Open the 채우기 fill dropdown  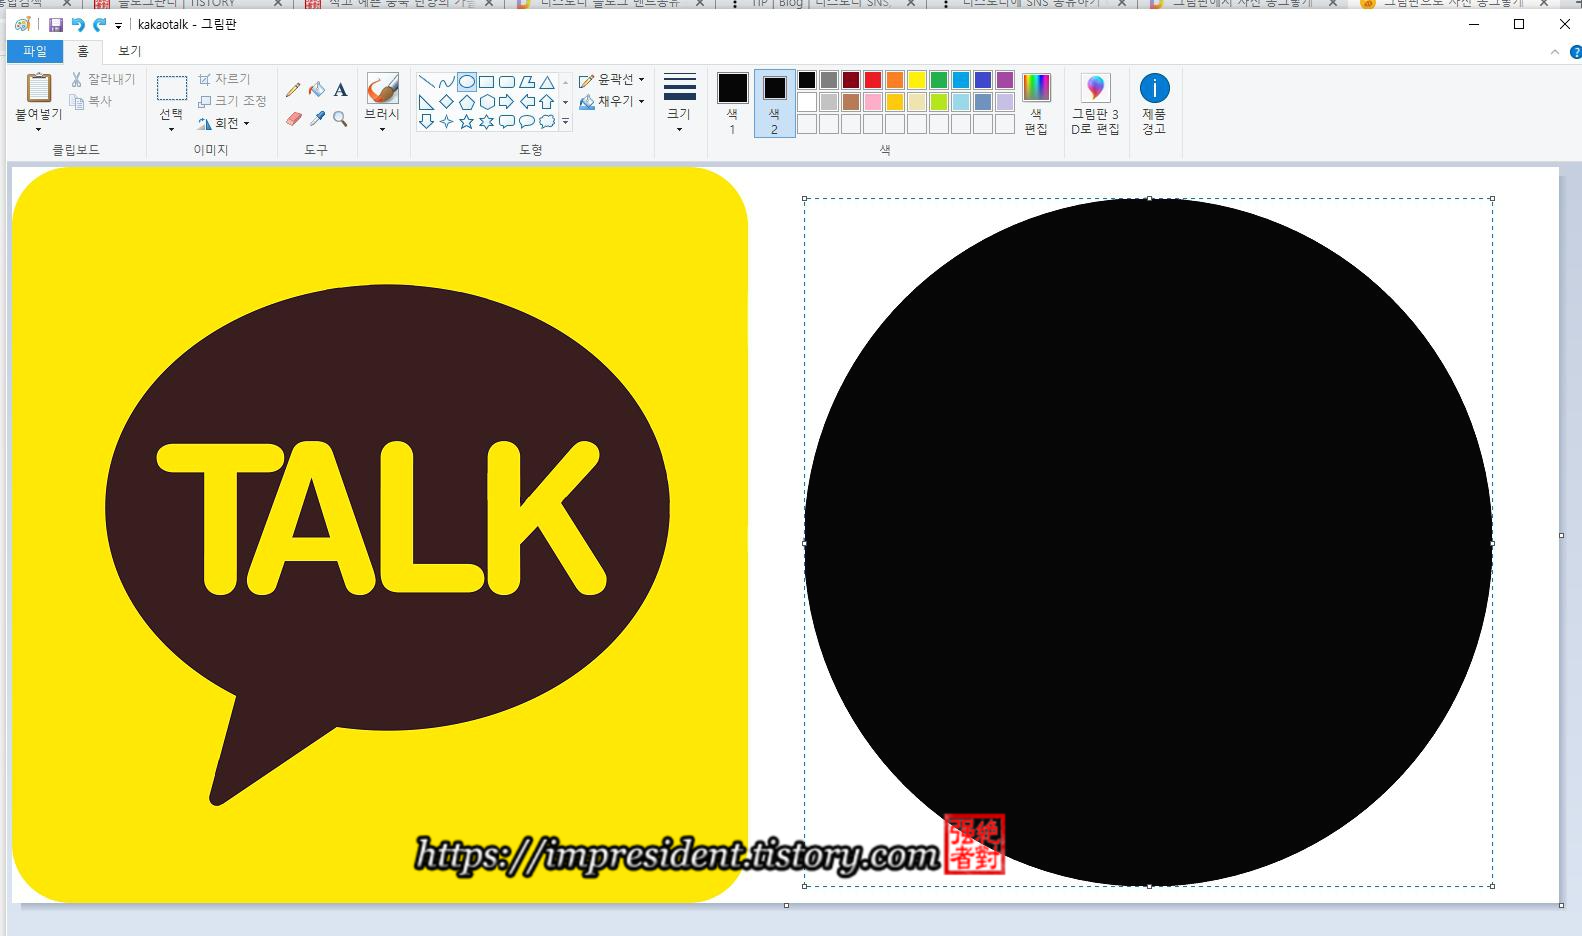click(x=612, y=101)
